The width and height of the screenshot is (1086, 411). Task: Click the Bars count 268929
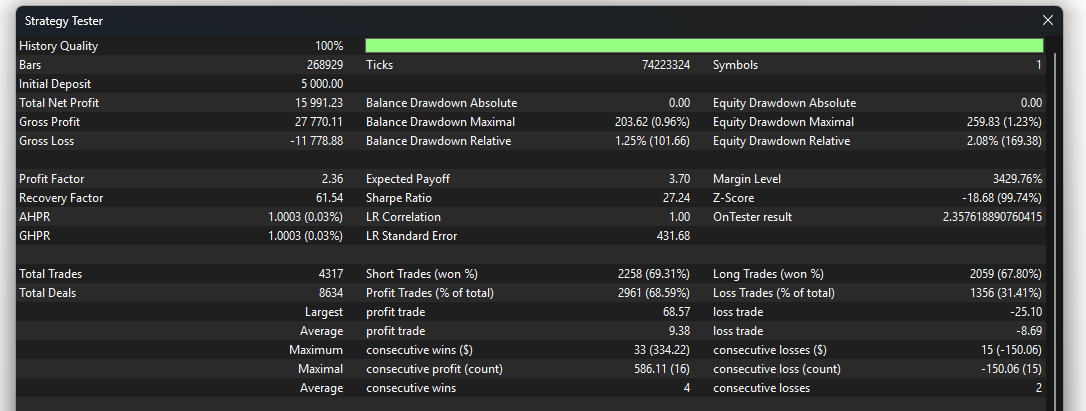[x=325, y=65]
